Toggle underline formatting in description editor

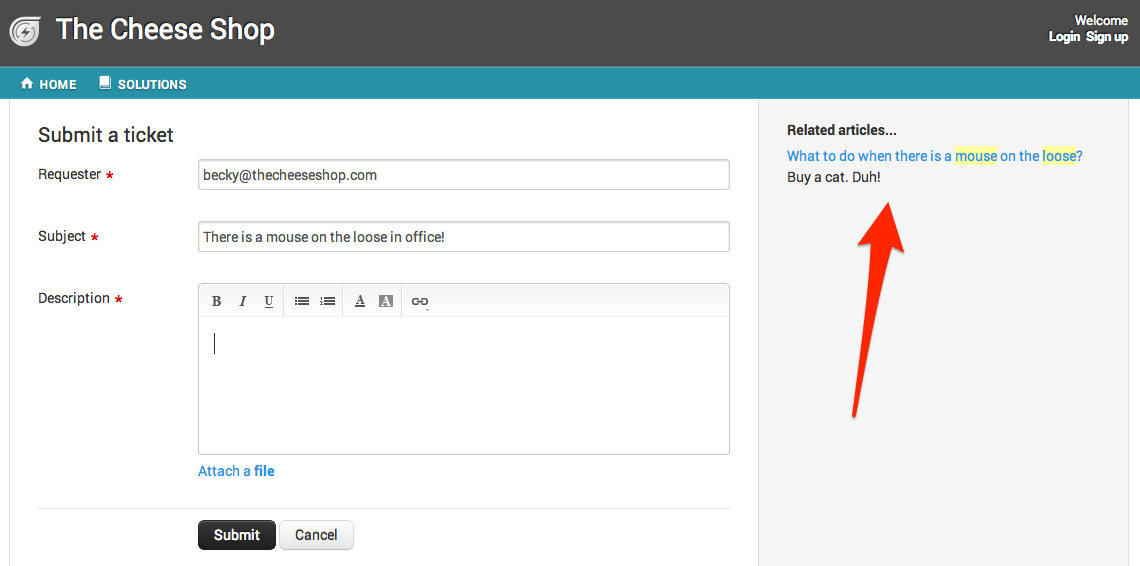(x=268, y=301)
